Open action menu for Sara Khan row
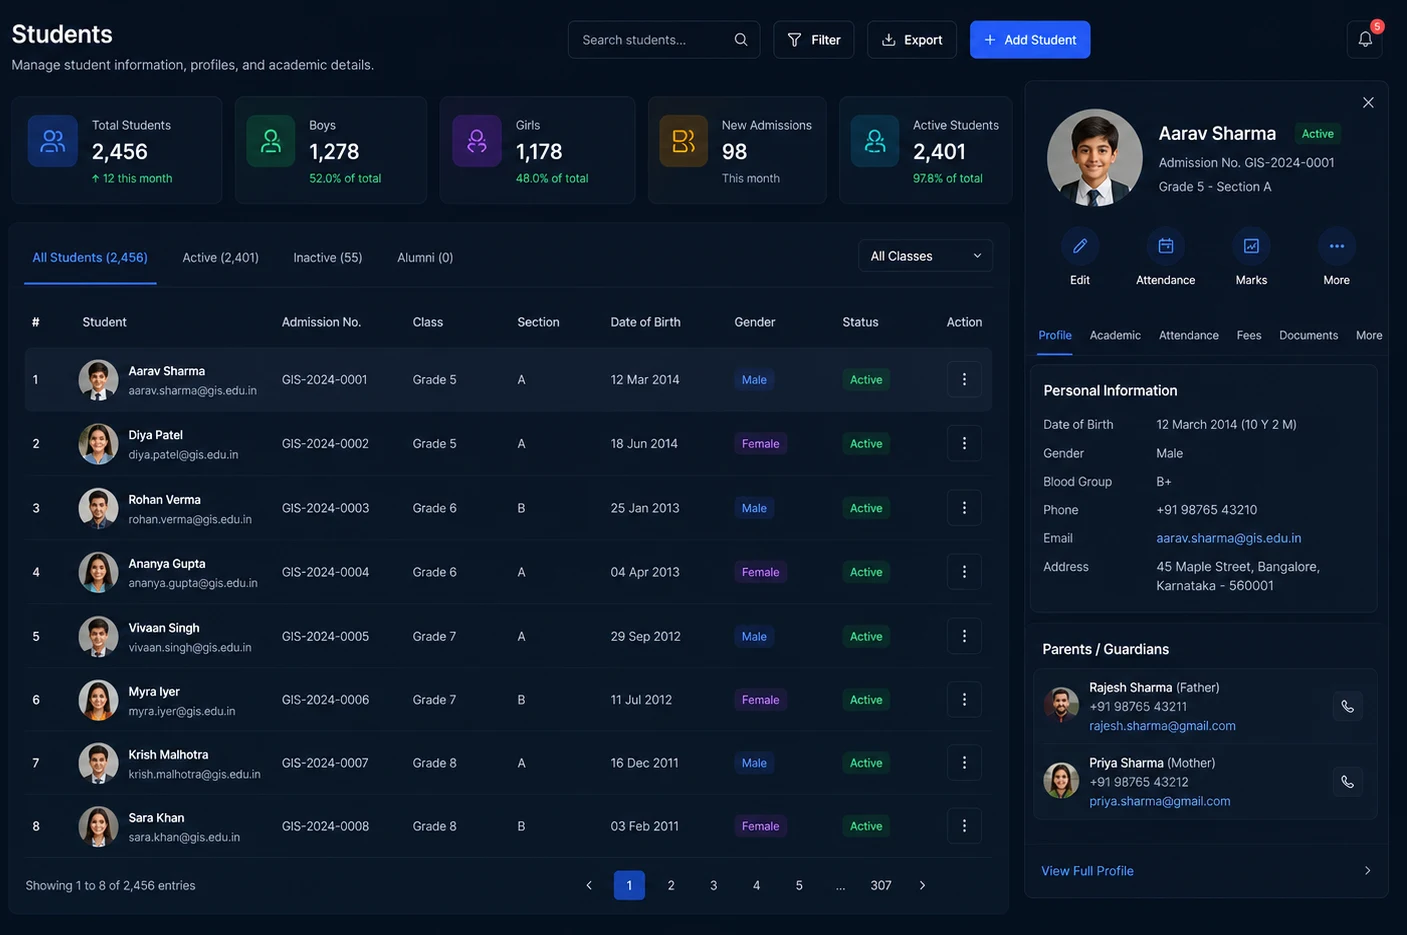 [x=964, y=826]
